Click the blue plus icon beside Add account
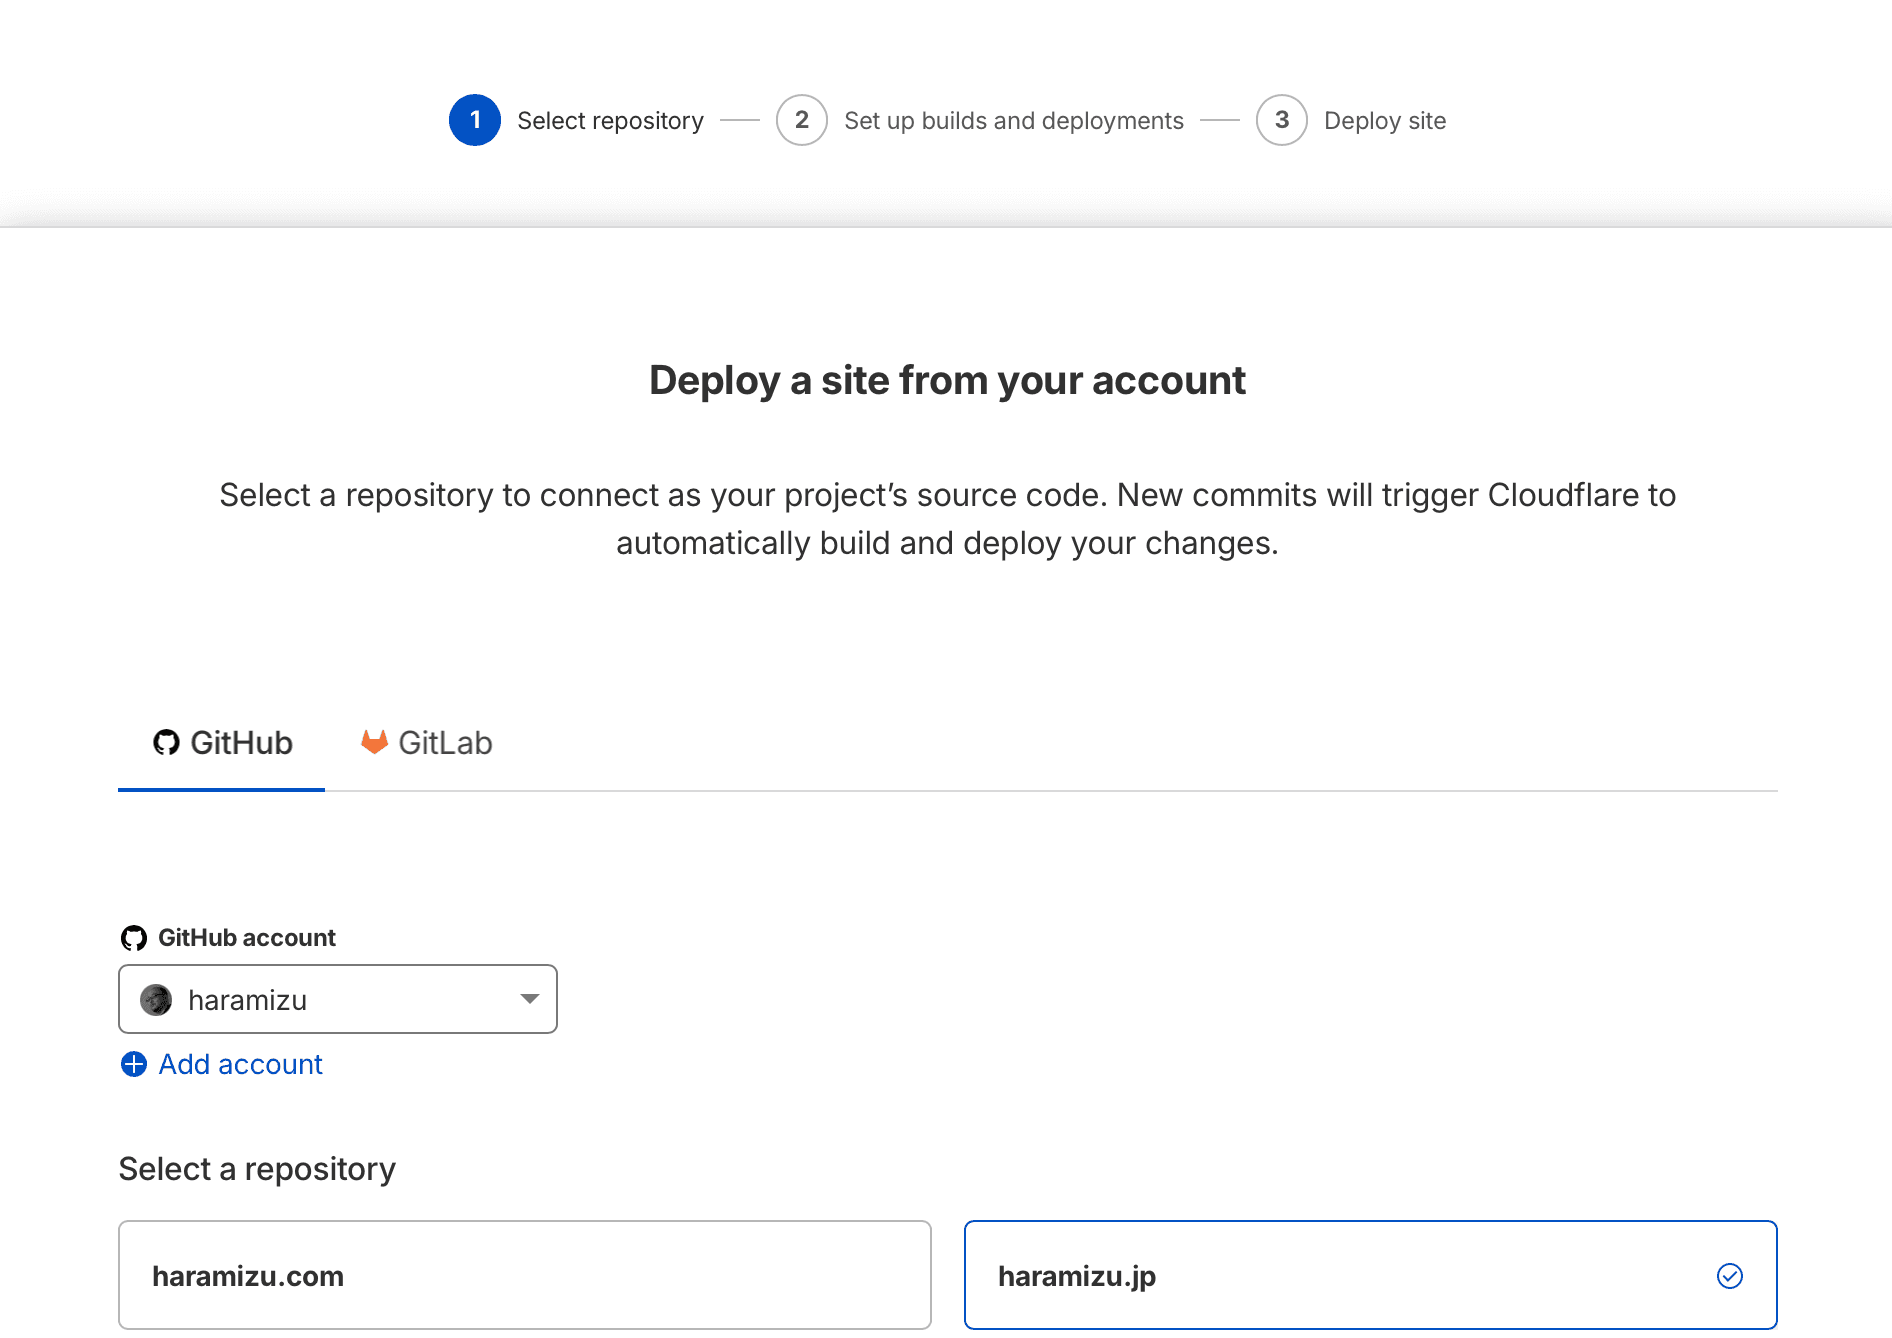Screen dimensions: 1892x1338 pyautogui.click(x=133, y=1064)
